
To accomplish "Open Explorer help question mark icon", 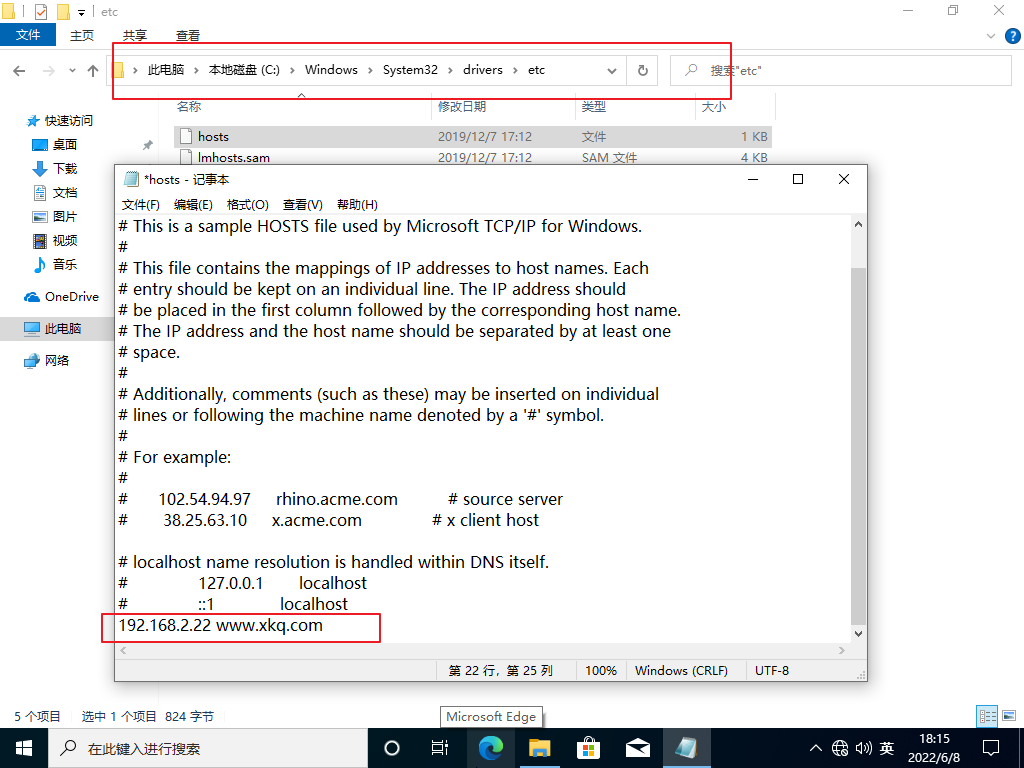I will click(x=1013, y=36).
